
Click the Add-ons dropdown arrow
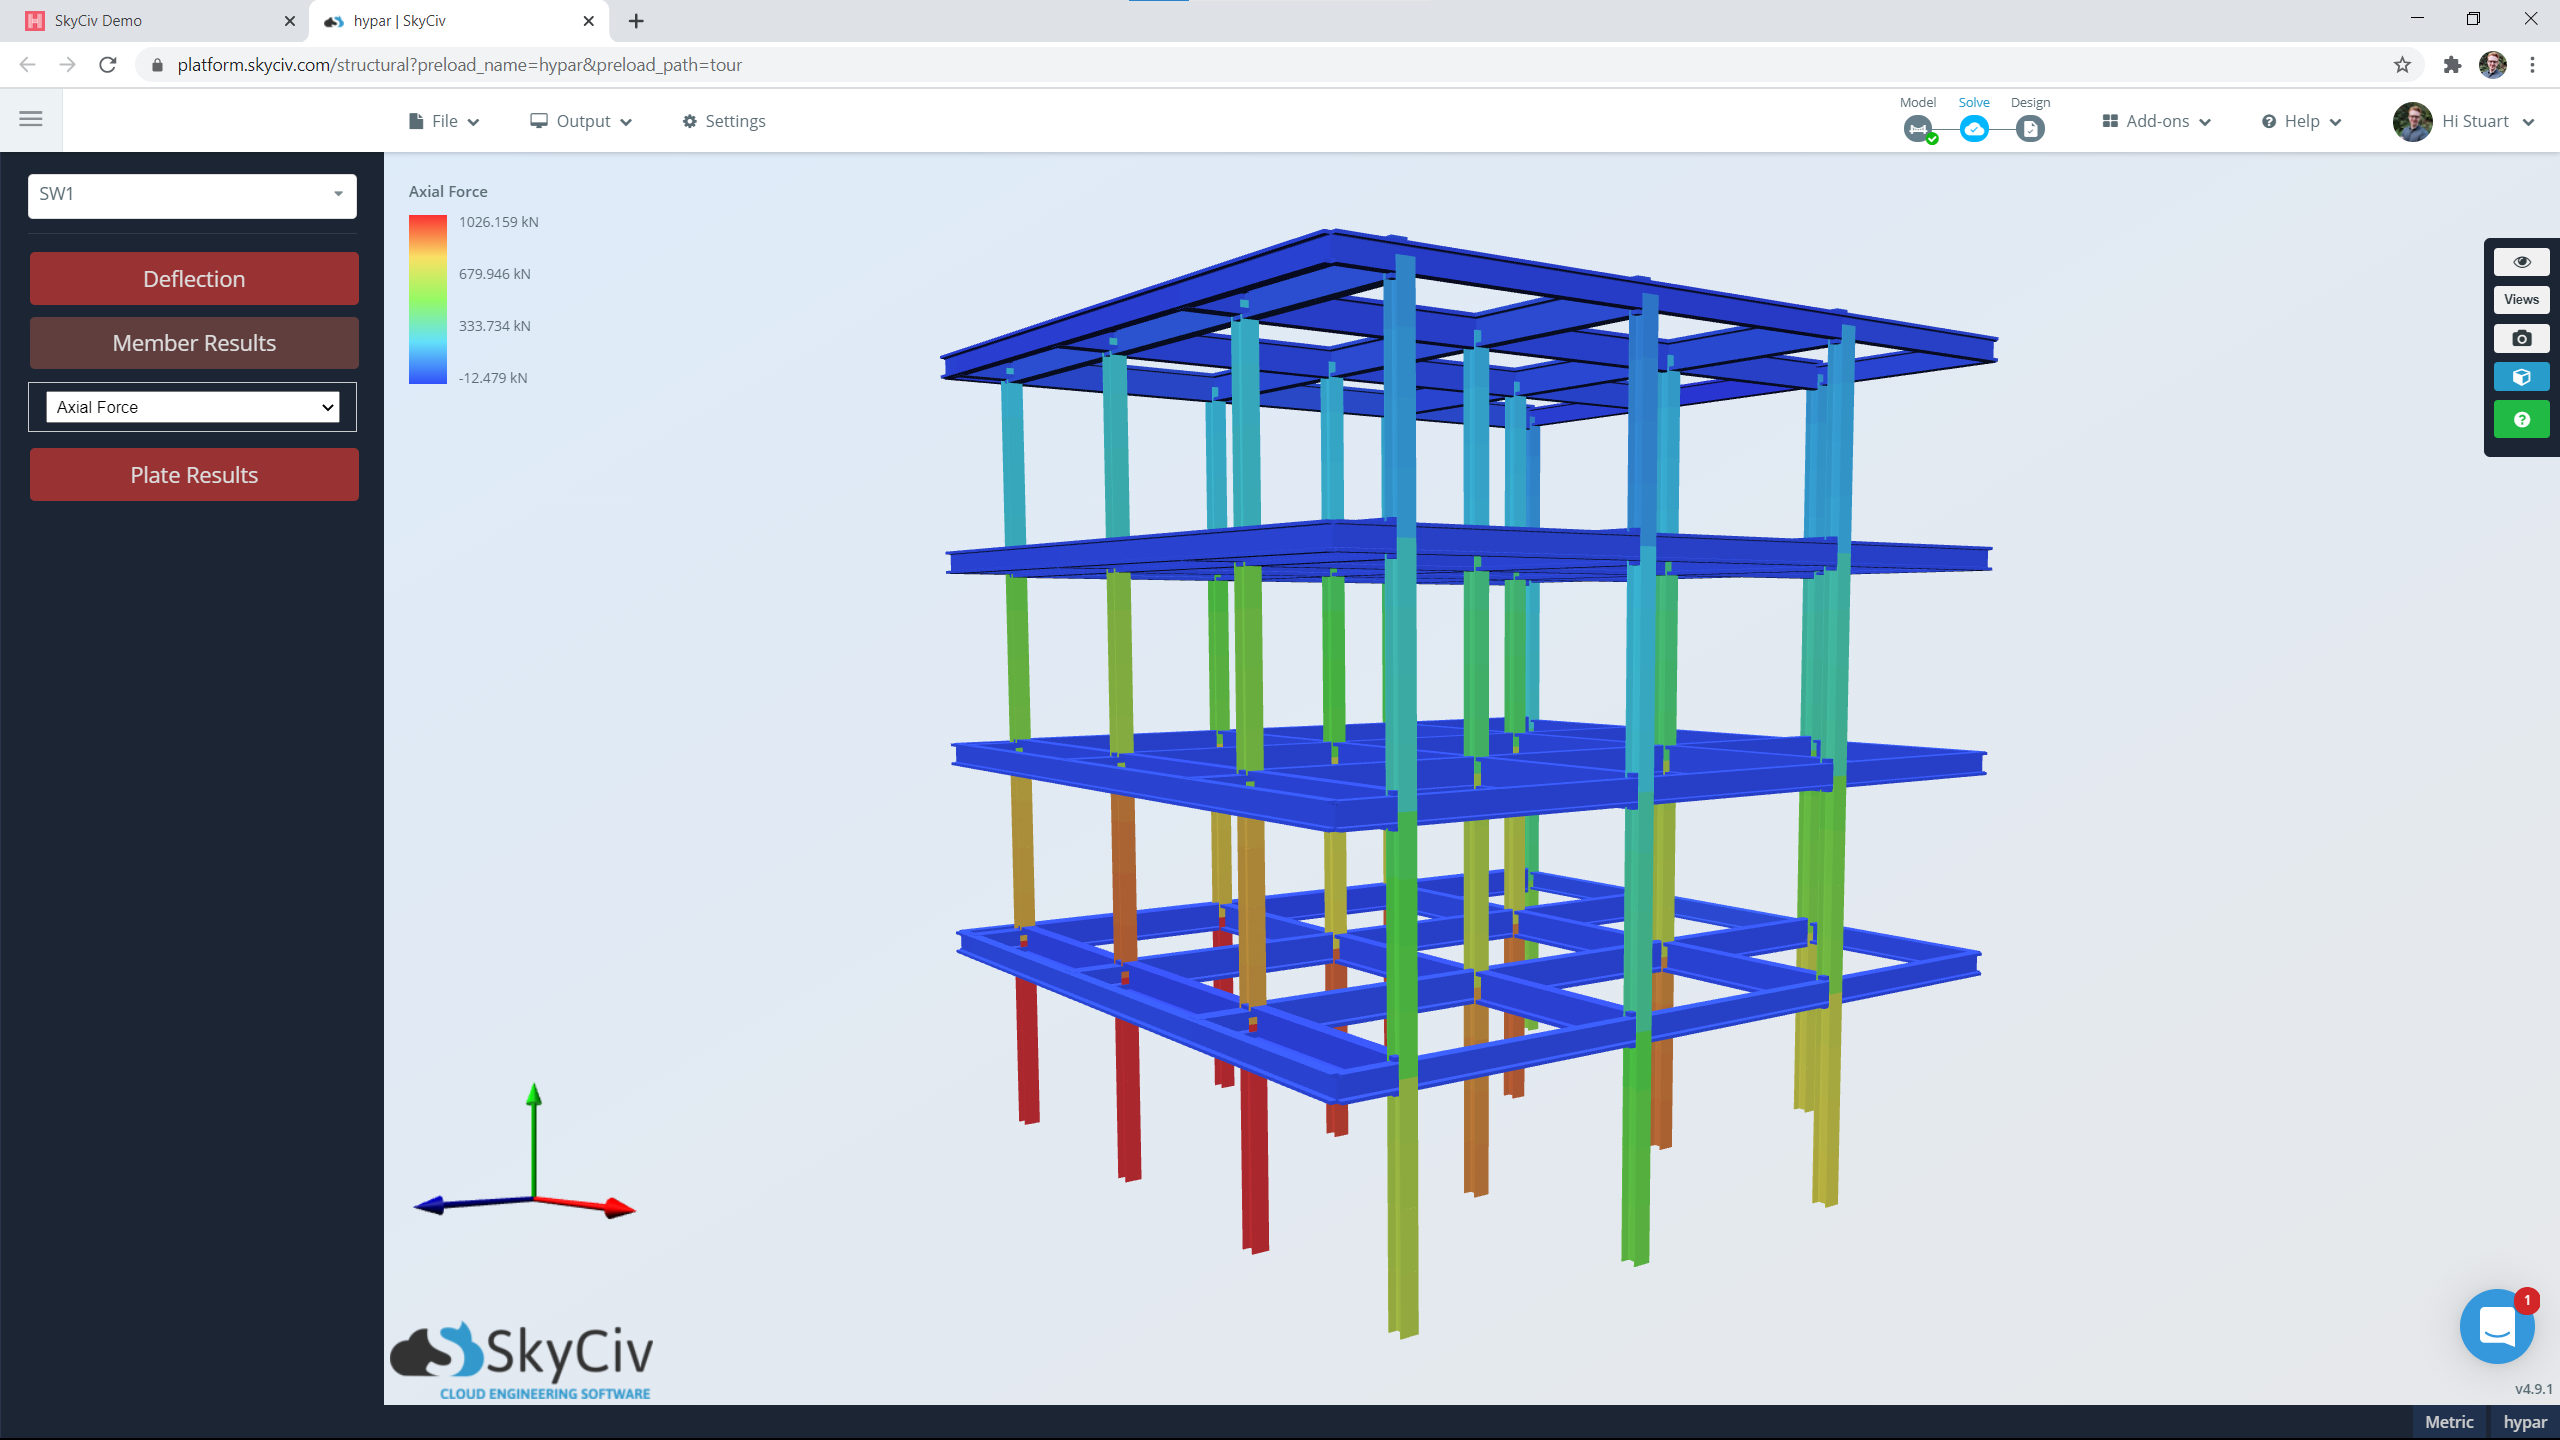(x=2203, y=120)
